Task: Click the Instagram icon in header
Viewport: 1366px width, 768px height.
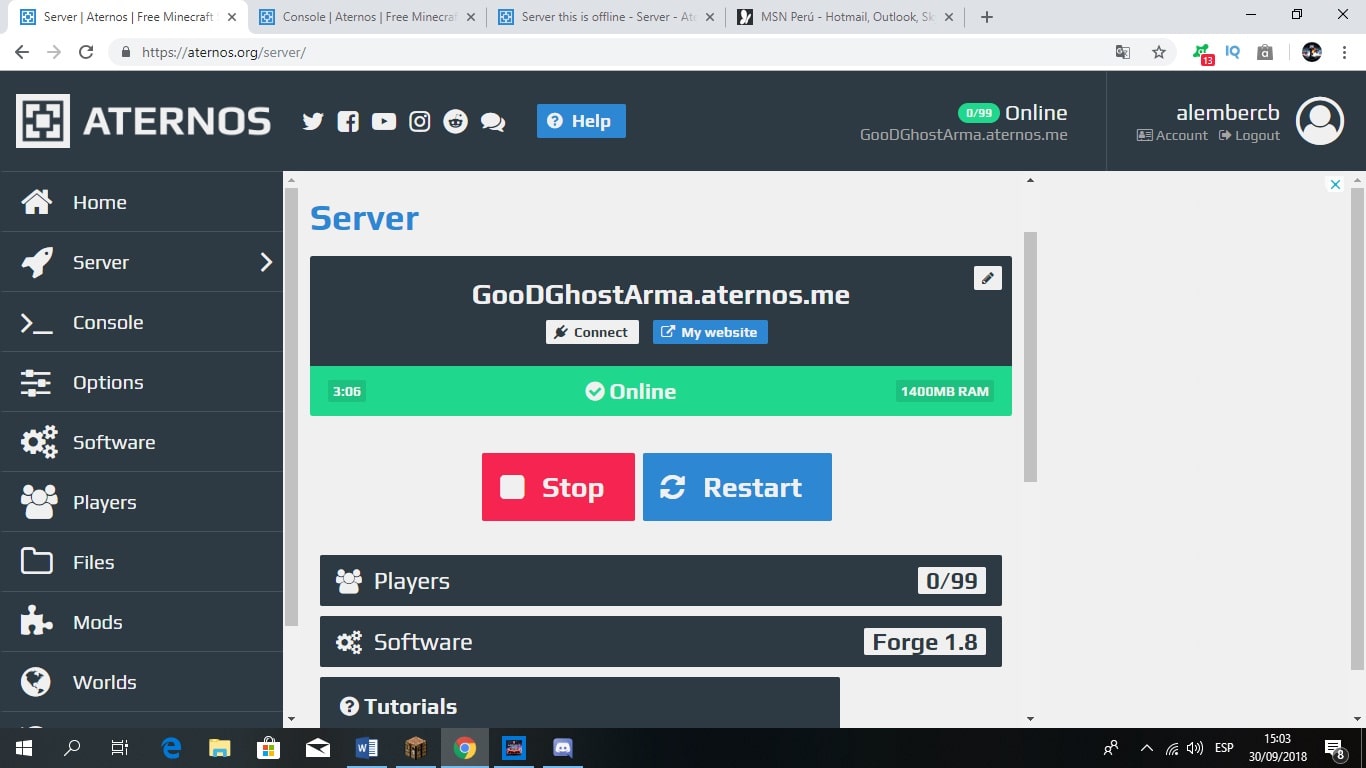Action: click(420, 122)
